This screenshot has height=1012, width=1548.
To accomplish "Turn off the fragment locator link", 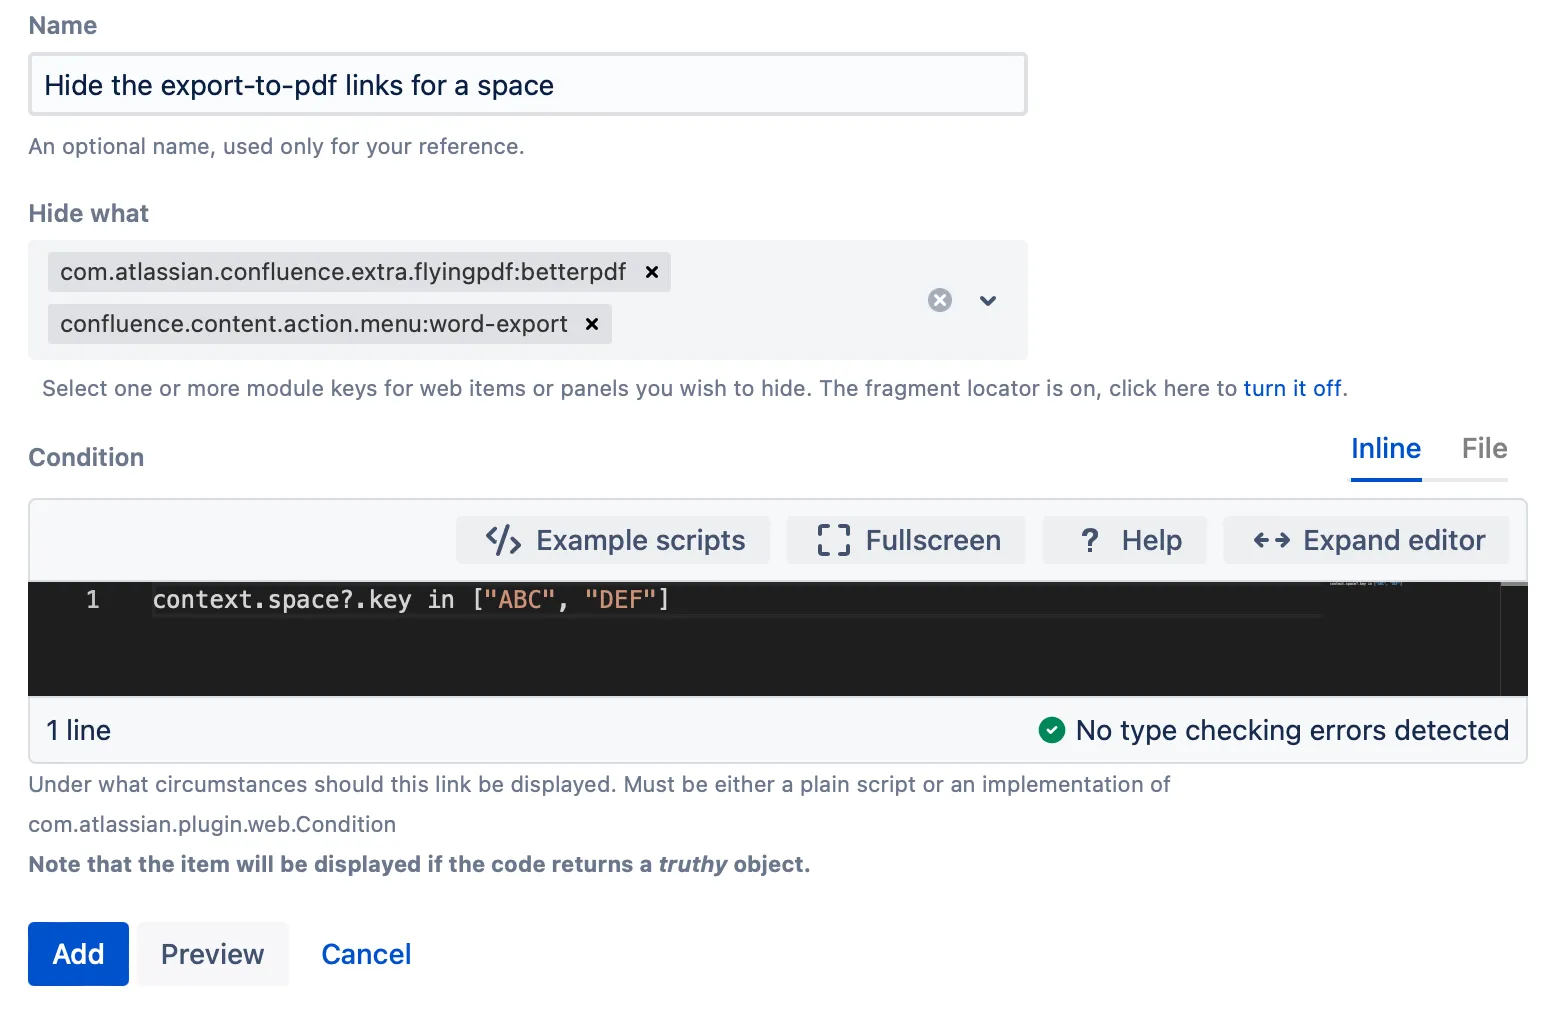I will coord(1292,388).
